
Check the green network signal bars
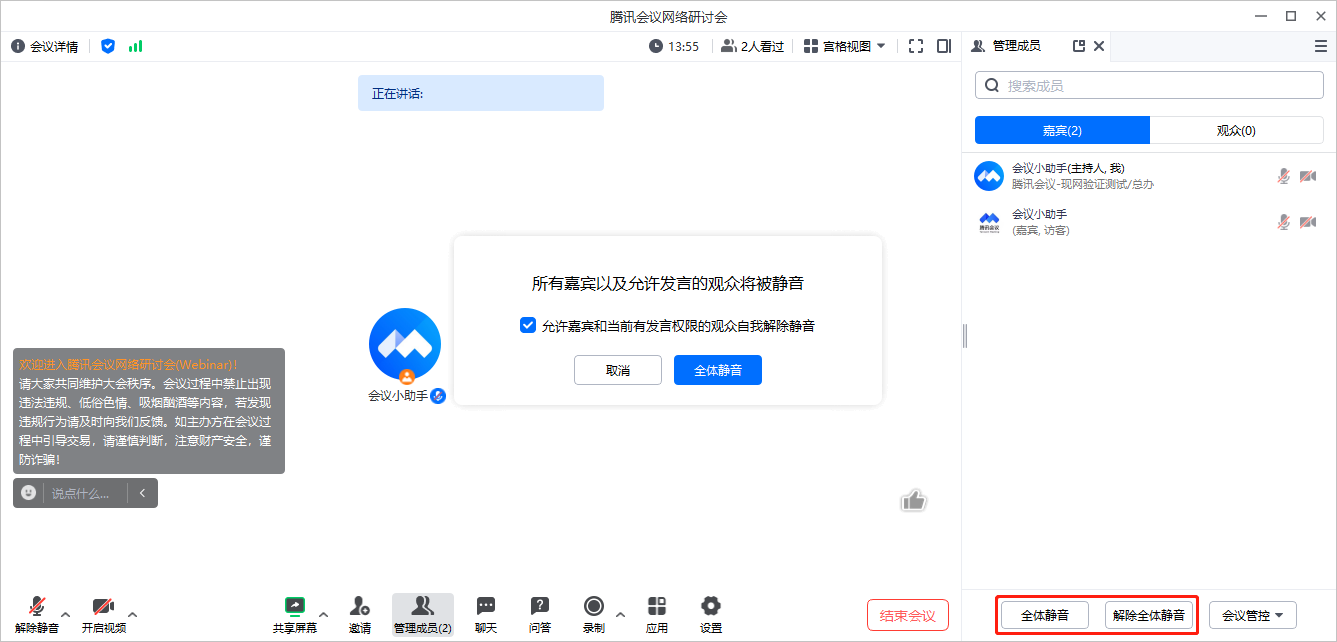135,46
